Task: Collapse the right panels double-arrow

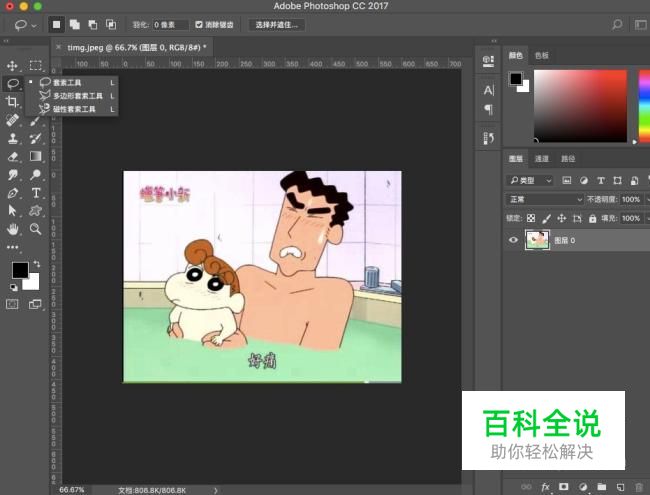Action: (494, 41)
